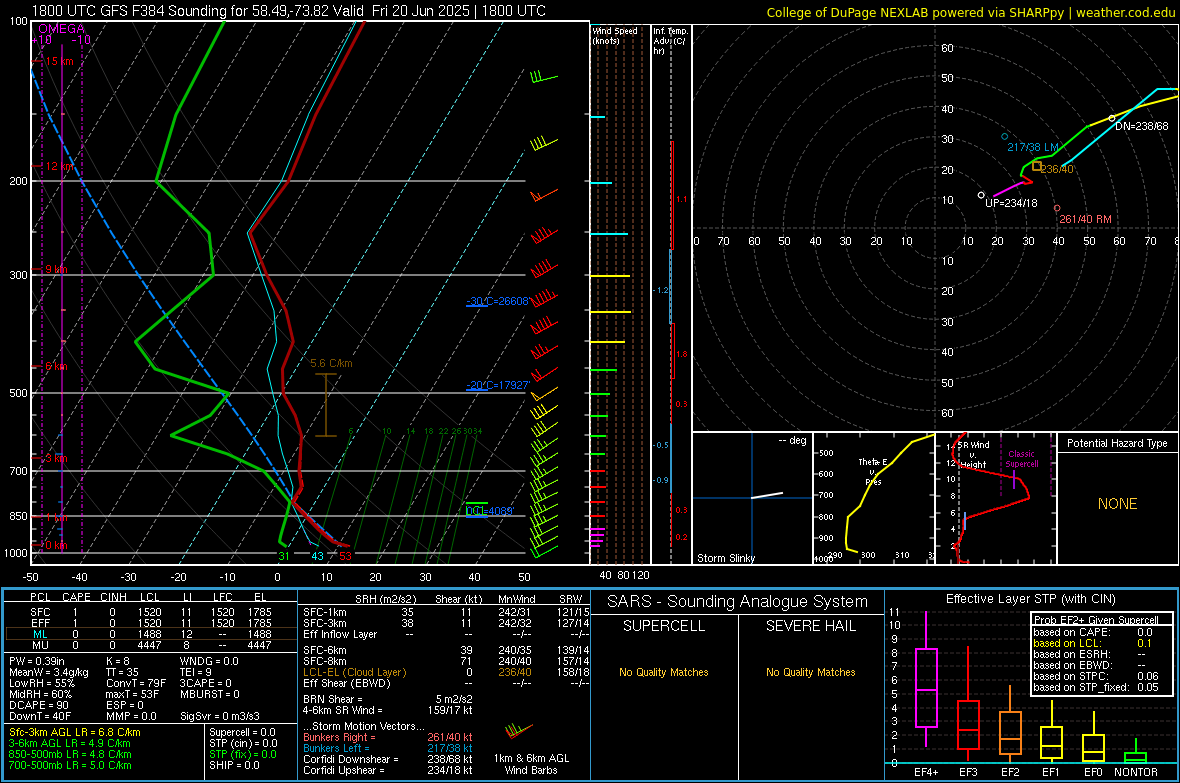Image resolution: width=1180 pixels, height=783 pixels.
Task: Click the PW = 0.39in value
Action: (x=37, y=662)
